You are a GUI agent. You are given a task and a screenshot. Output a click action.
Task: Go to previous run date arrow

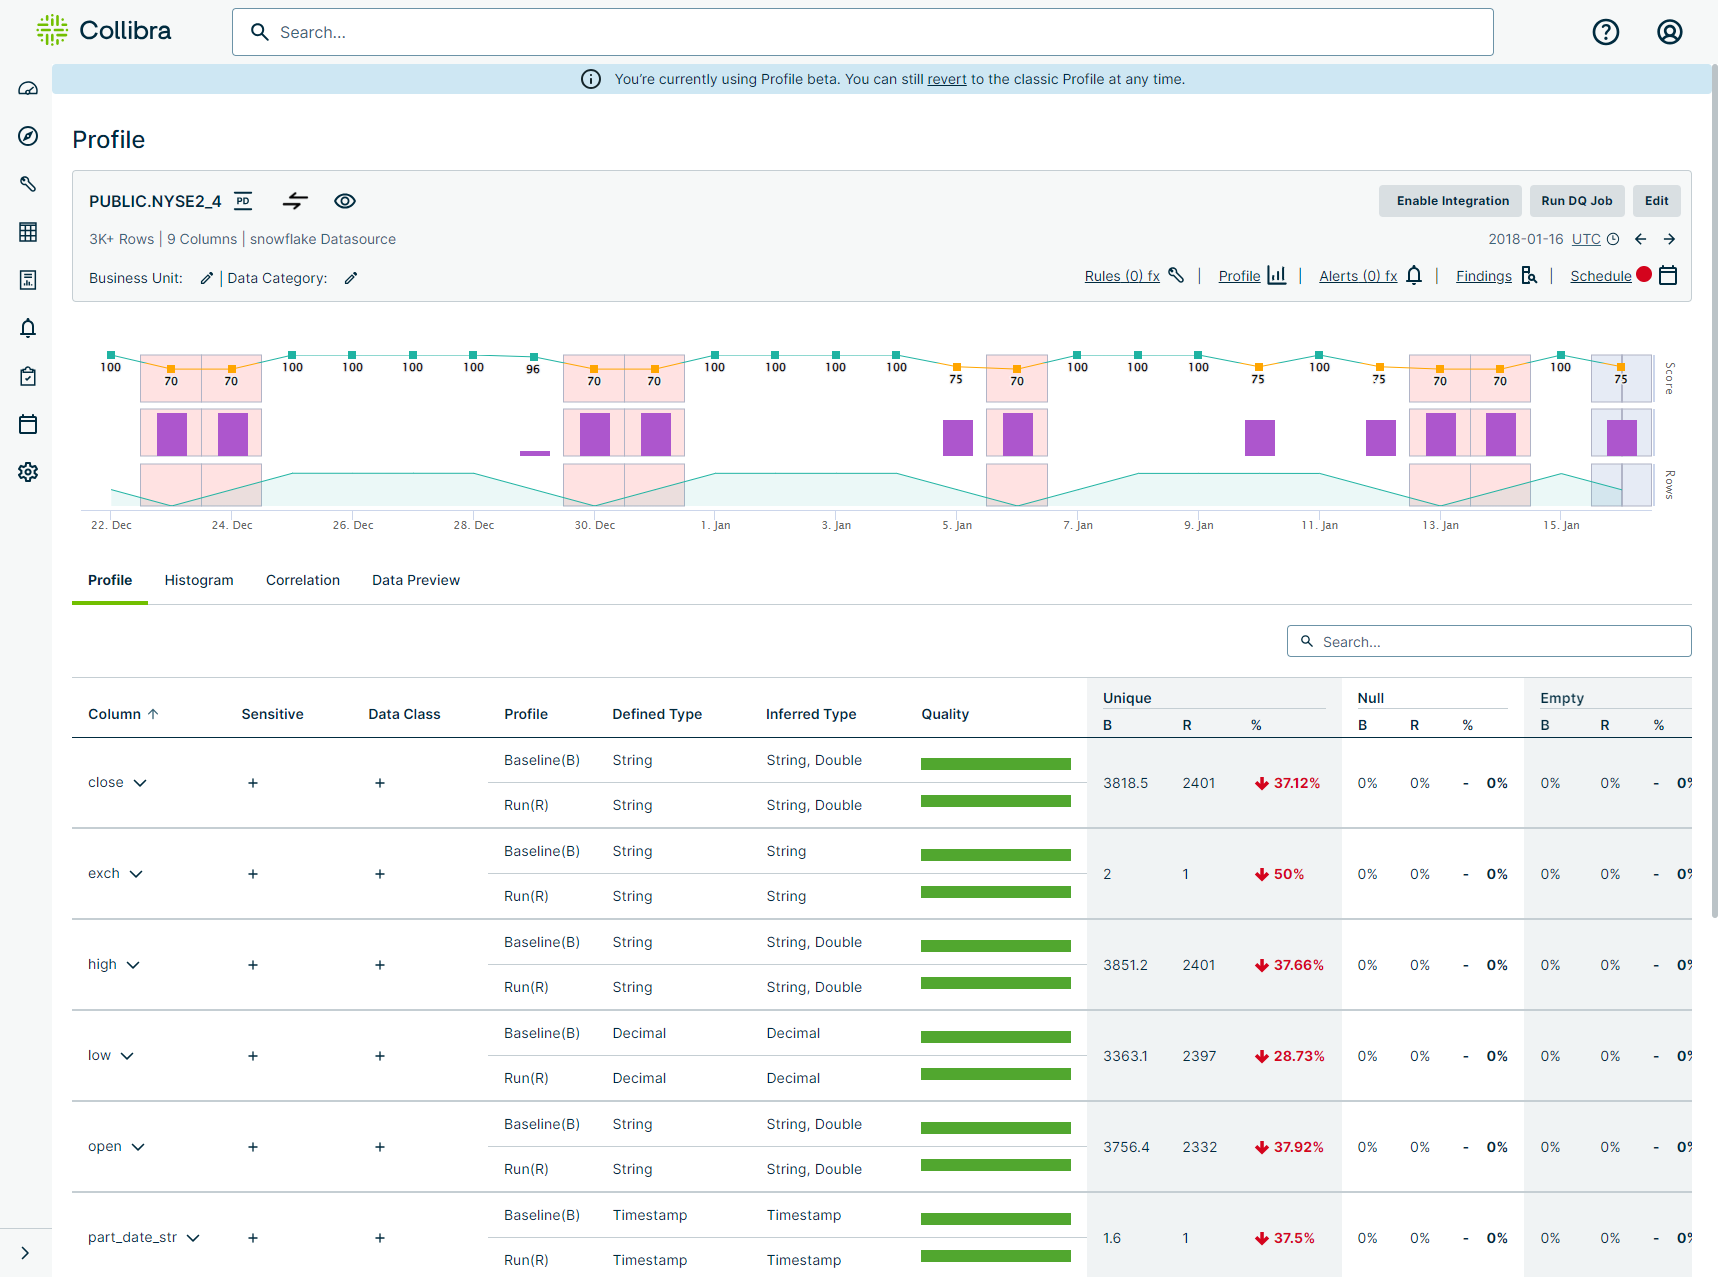1640,239
